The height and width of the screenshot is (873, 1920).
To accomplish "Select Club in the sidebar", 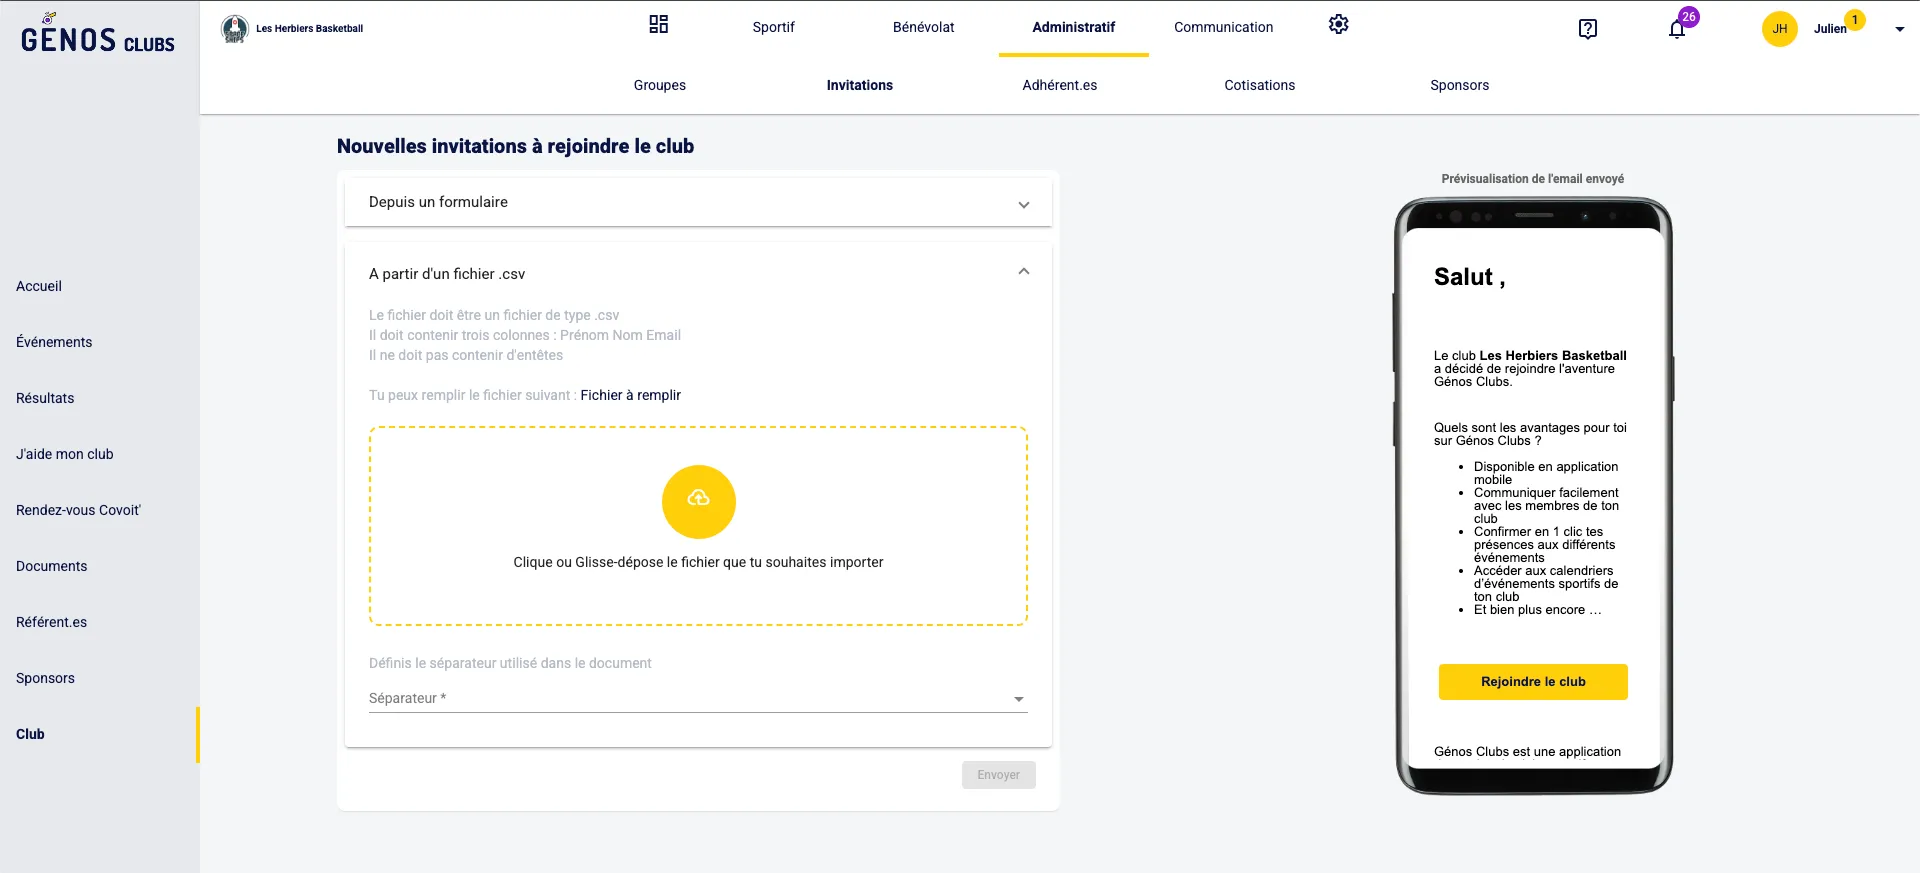I will [30, 734].
